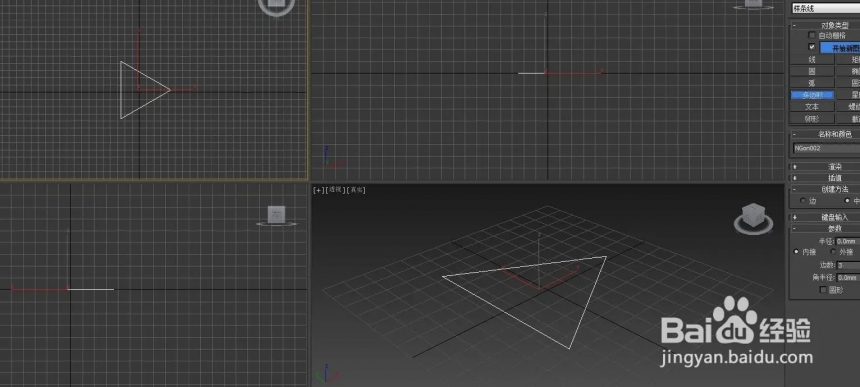Select the 弧 shape button
The width and height of the screenshot is (860, 387).
pos(812,83)
